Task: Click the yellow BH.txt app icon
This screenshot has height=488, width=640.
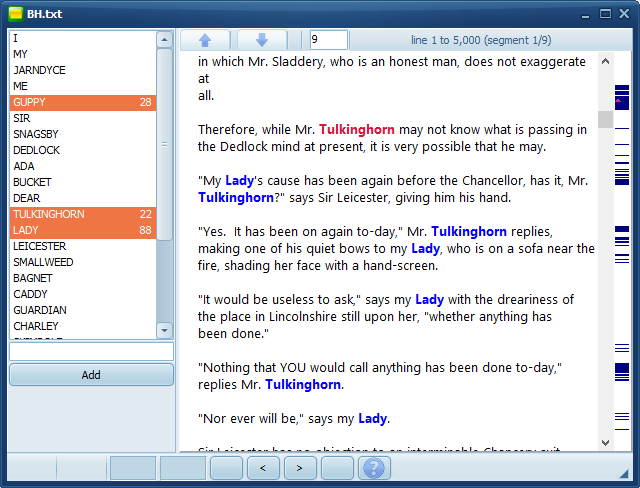Action: (x=16, y=13)
